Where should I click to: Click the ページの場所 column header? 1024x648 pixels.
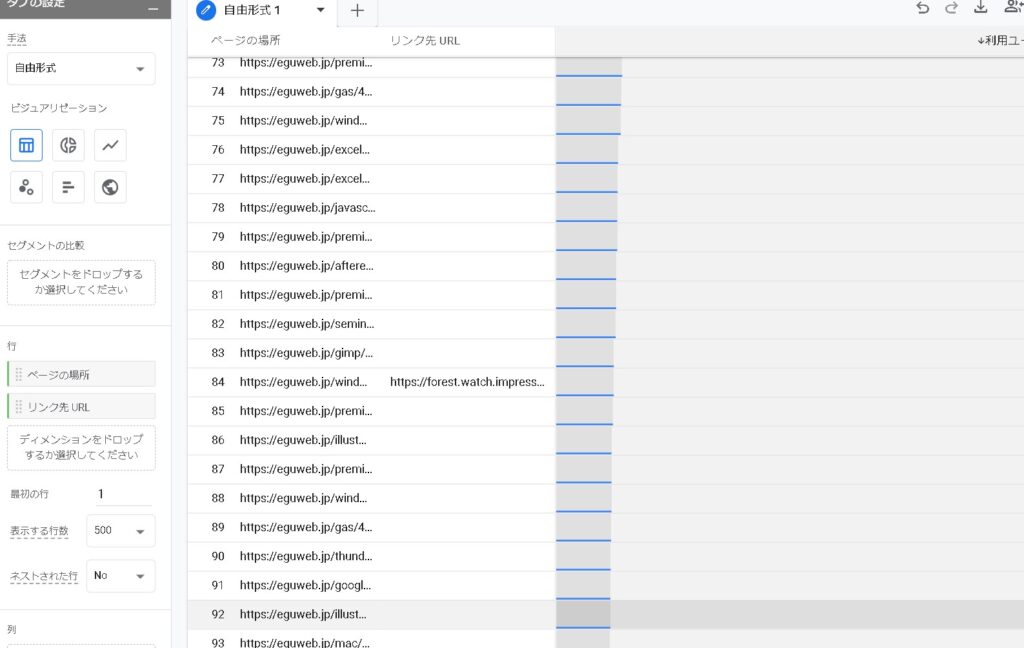coord(246,41)
